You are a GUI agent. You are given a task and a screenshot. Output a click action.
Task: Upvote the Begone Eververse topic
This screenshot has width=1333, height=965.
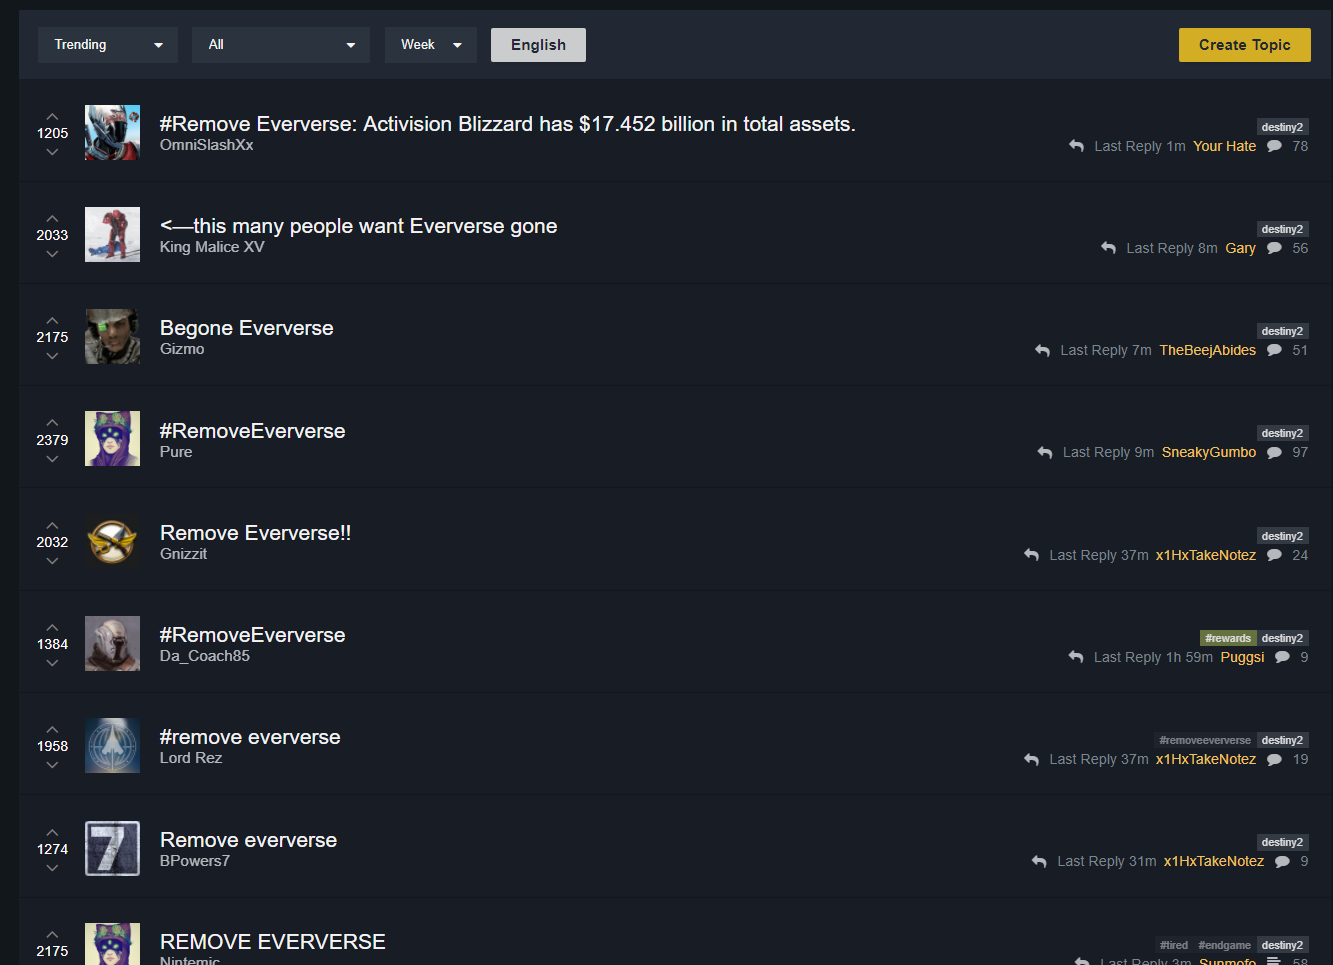pyautogui.click(x=52, y=320)
